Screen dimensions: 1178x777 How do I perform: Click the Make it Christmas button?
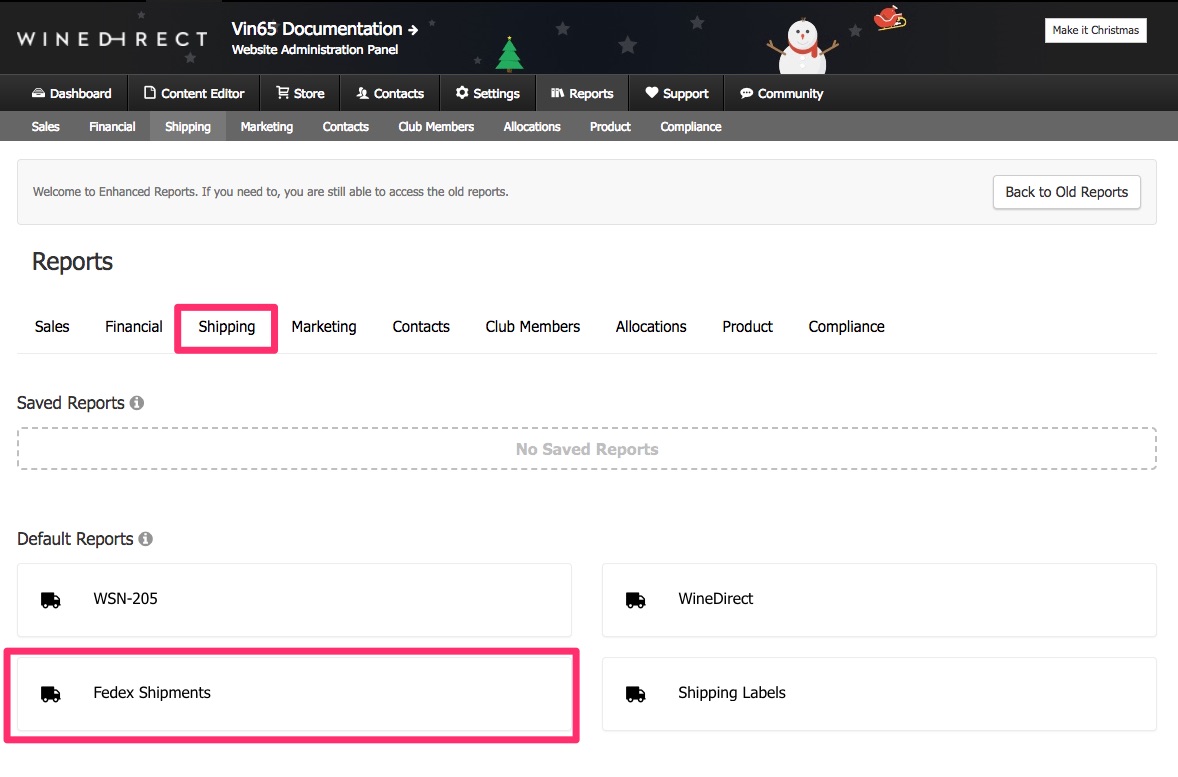[1095, 30]
